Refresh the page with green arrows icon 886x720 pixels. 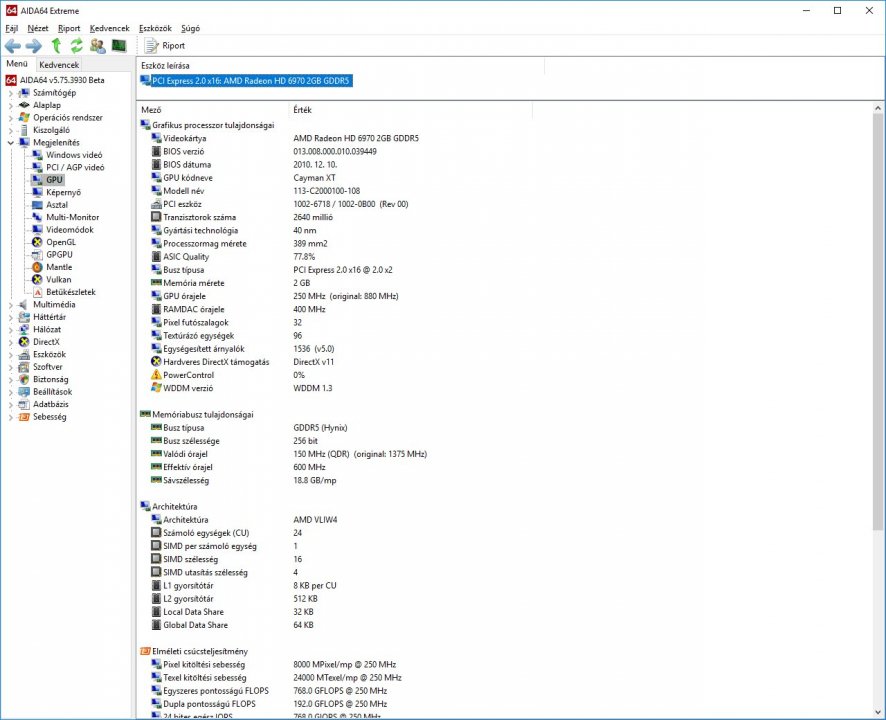point(76,46)
